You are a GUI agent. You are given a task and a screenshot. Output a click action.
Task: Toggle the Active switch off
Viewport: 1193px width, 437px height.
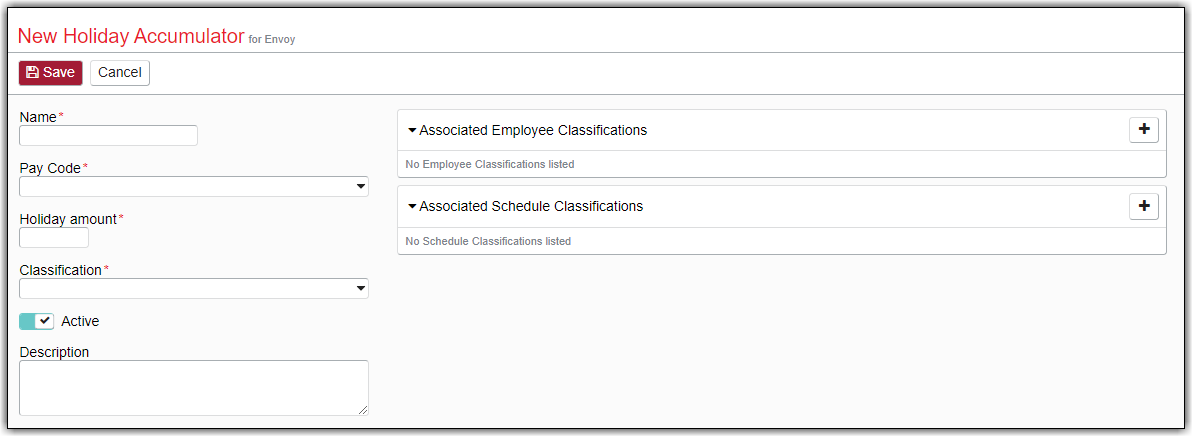pyautogui.click(x=37, y=321)
